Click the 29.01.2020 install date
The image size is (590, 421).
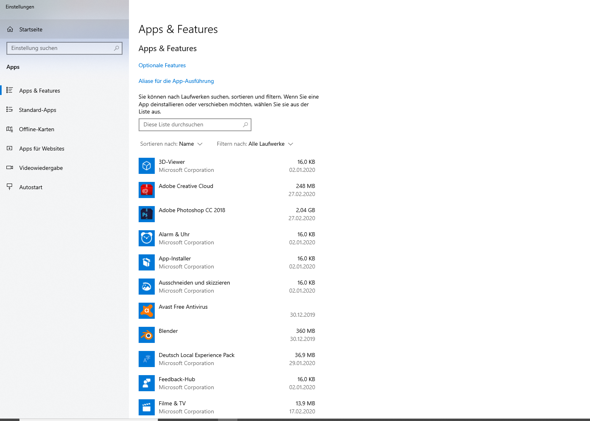point(302,363)
